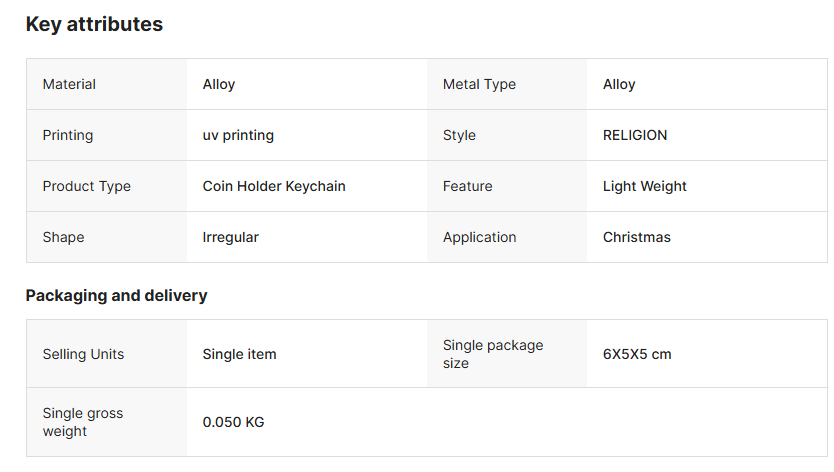Viewport: 834px width, 472px height.
Task: Click the Key attributes heading
Action: pyautogui.click(x=94, y=25)
